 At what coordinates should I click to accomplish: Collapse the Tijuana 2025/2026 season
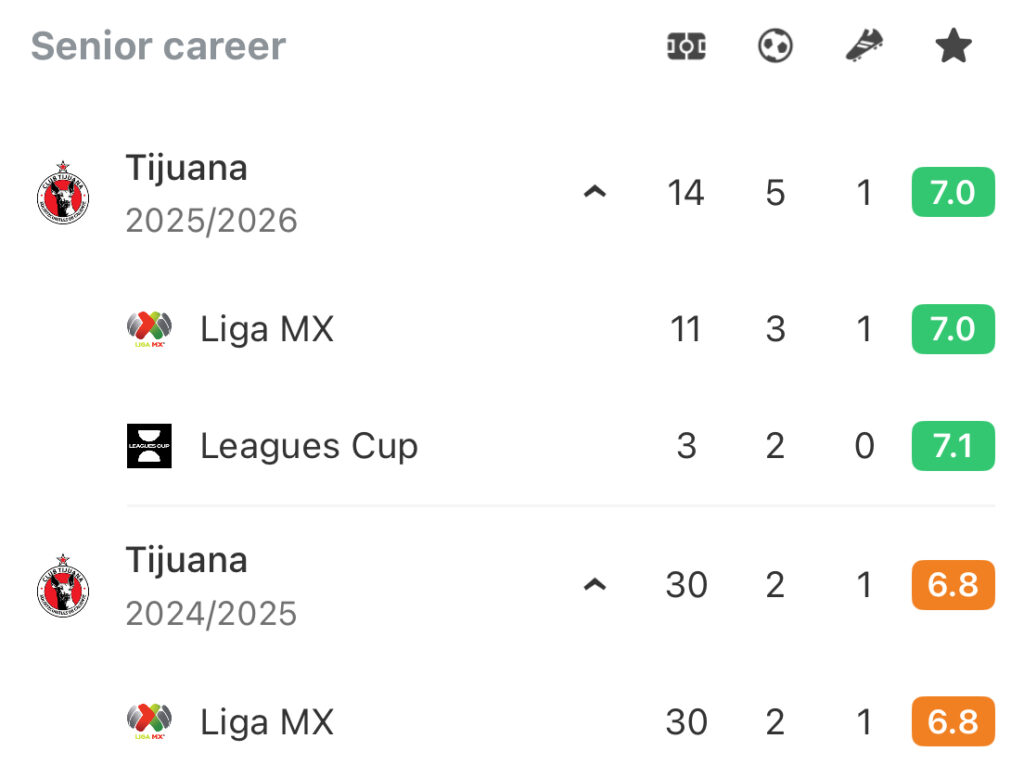(595, 192)
